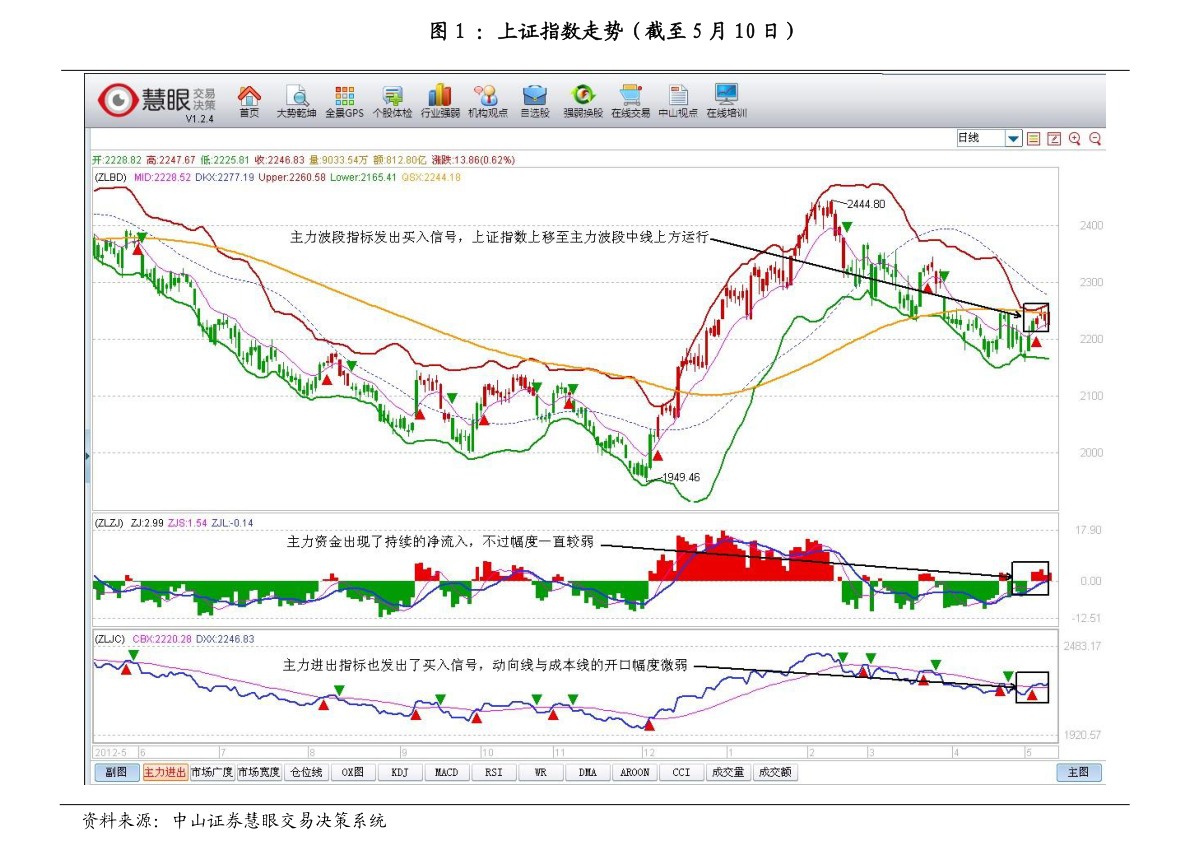Click the (ZLJC) indicator name label
Viewport: 1191px width, 850px height.
(109, 640)
